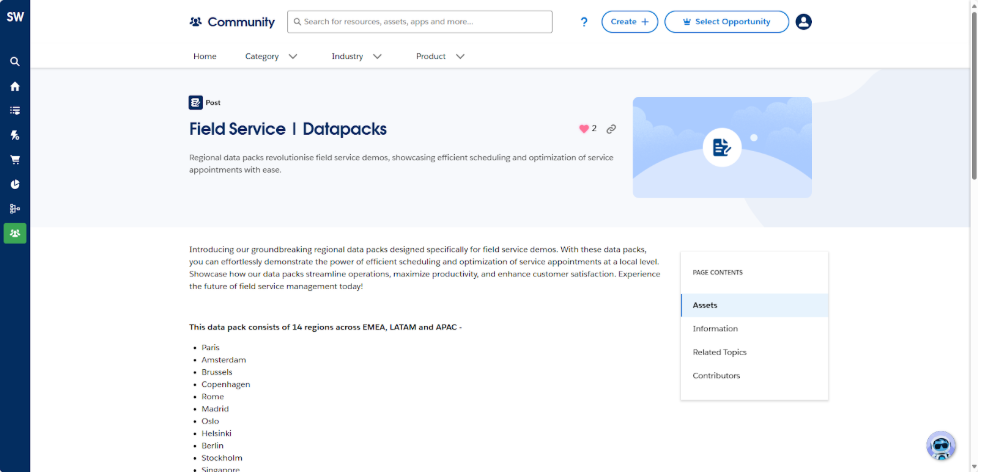Click the search icon in left sidebar
Screen dimensions: 981x472
[15, 61]
